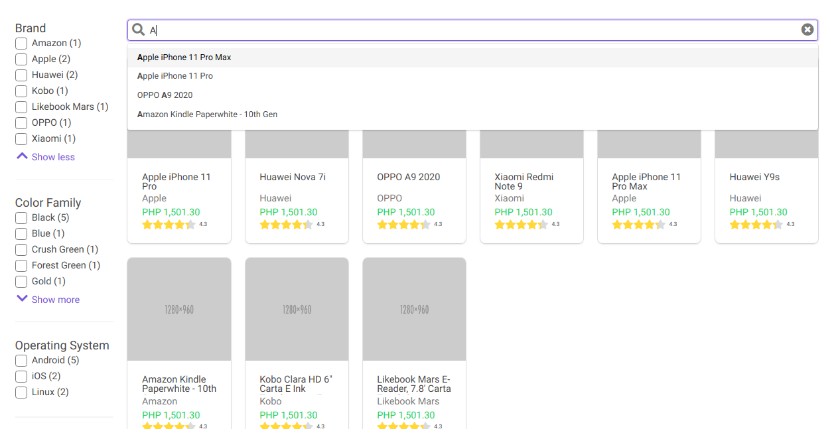Viewport: 831px width, 442px height.
Task: Check the Forest Green color filter
Action: [21, 266]
